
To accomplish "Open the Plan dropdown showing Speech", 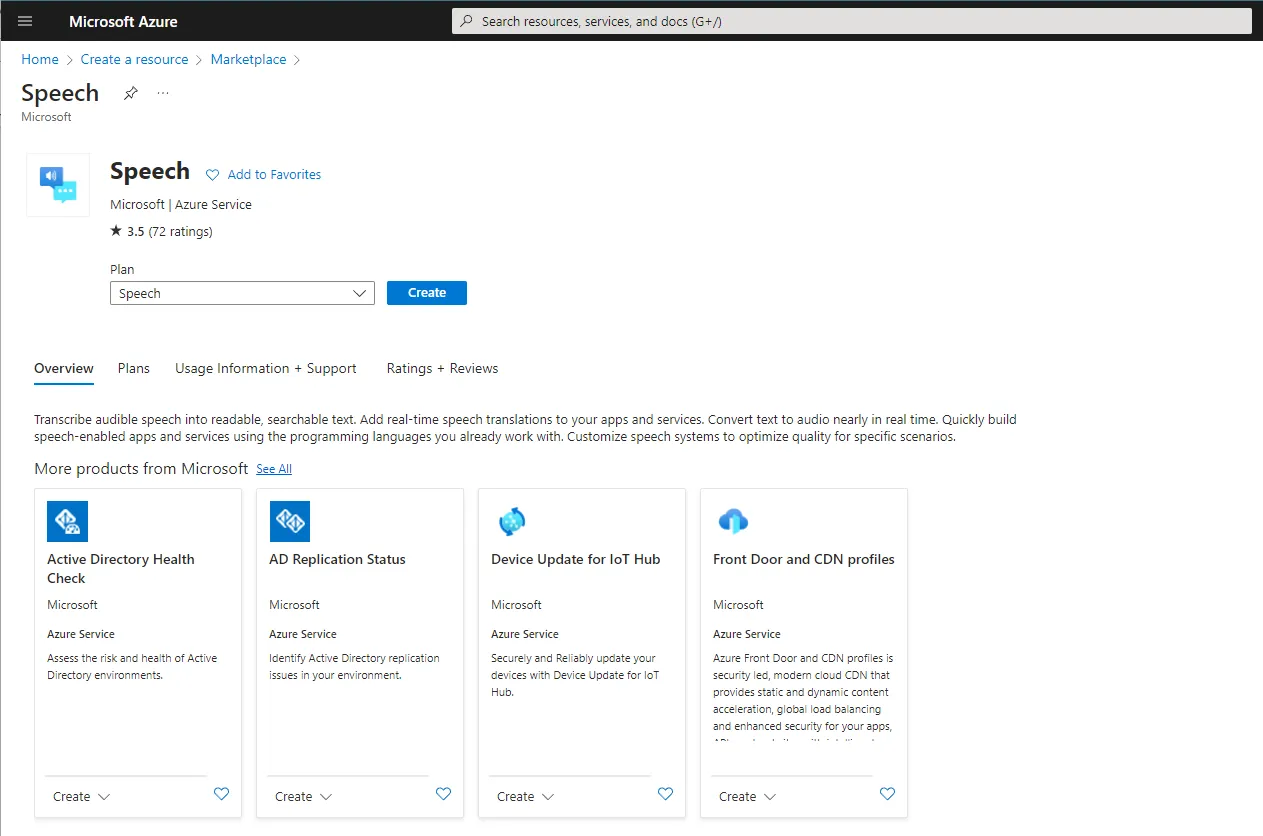I will click(242, 293).
